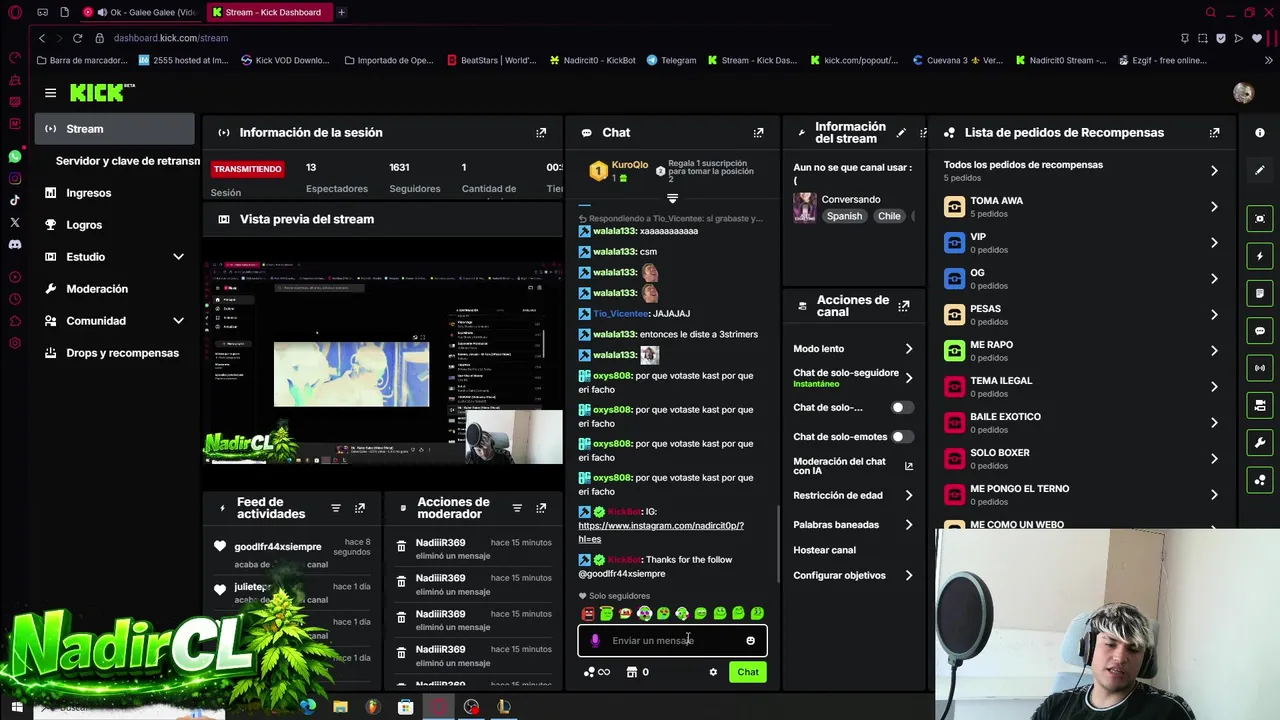Viewport: 1280px width, 720px height.
Task: Toggle the channel points widget in right sidebar
Action: point(1260,480)
